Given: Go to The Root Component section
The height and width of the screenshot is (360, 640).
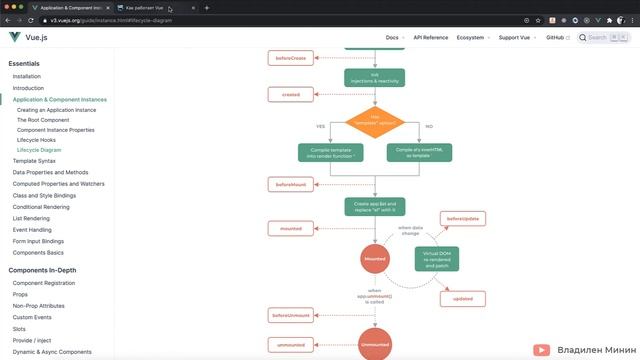Looking at the screenshot, I should click(x=43, y=120).
